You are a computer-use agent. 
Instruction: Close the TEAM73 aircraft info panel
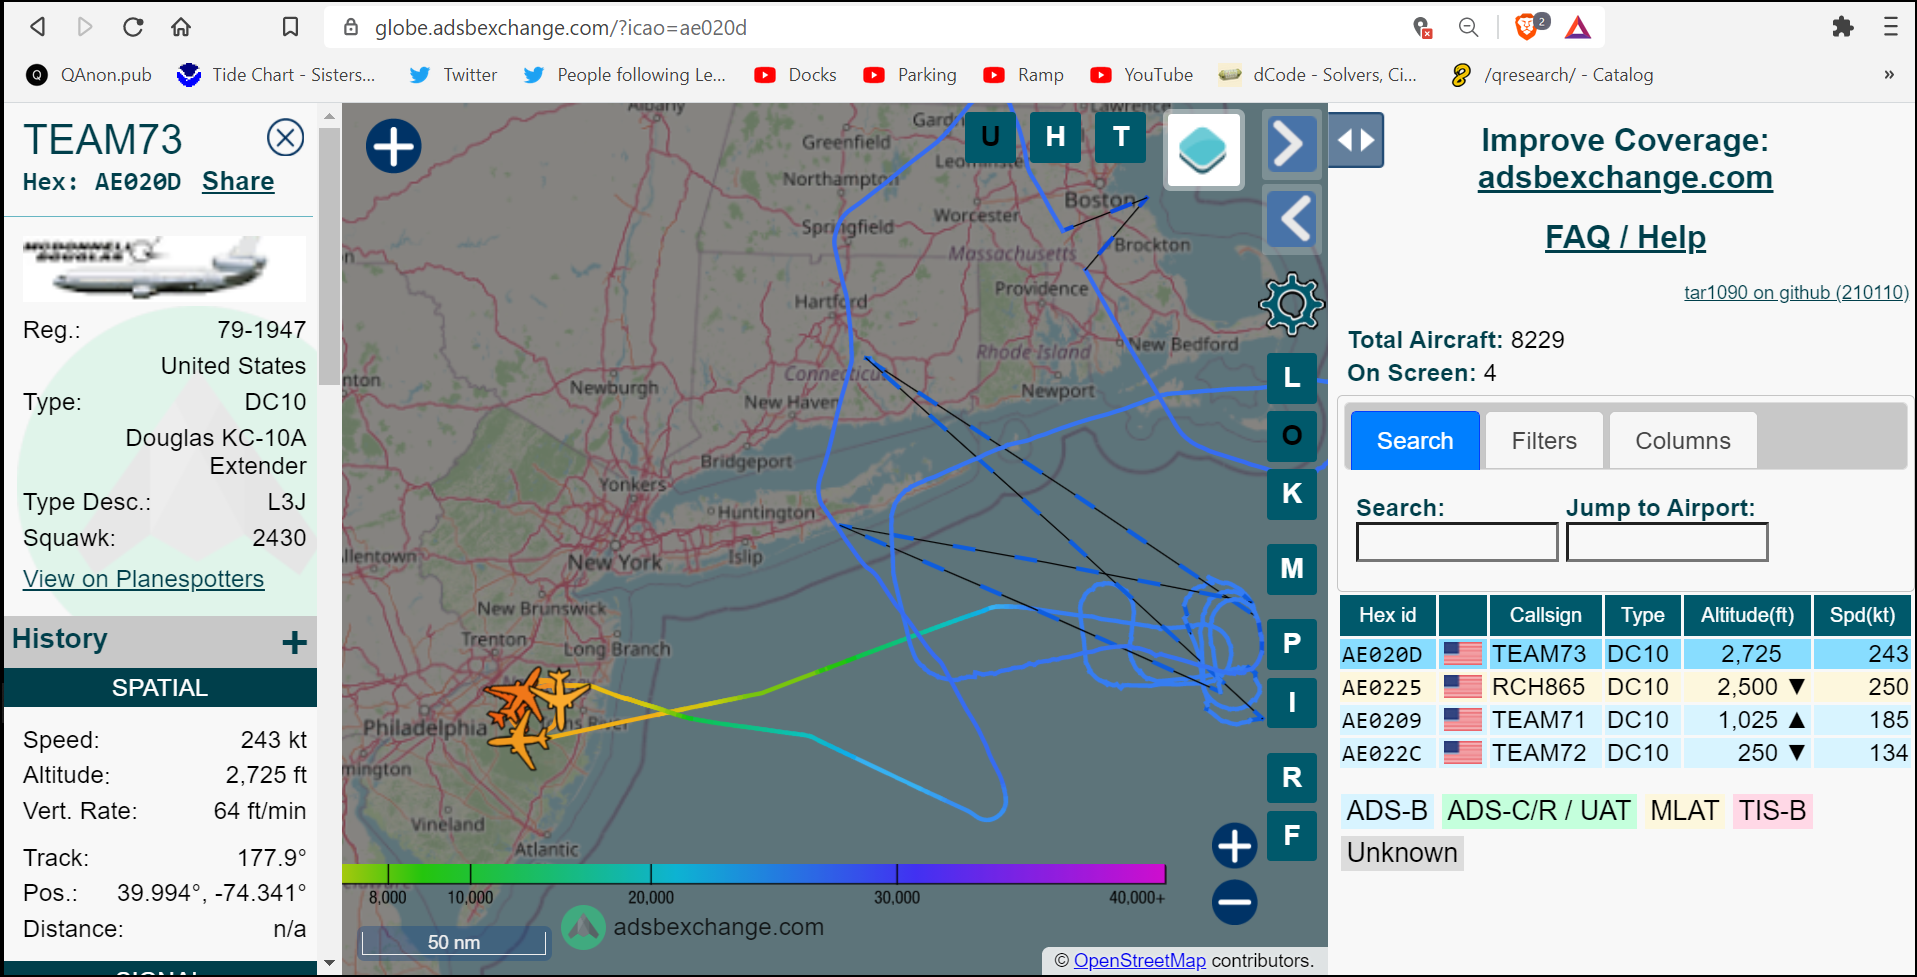pyautogui.click(x=285, y=138)
